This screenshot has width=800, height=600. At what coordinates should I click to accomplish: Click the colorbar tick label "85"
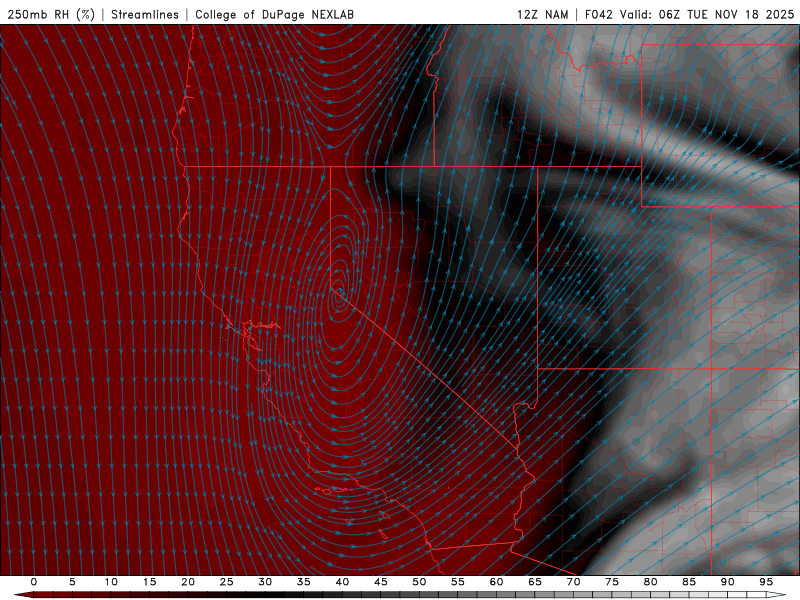tap(689, 582)
